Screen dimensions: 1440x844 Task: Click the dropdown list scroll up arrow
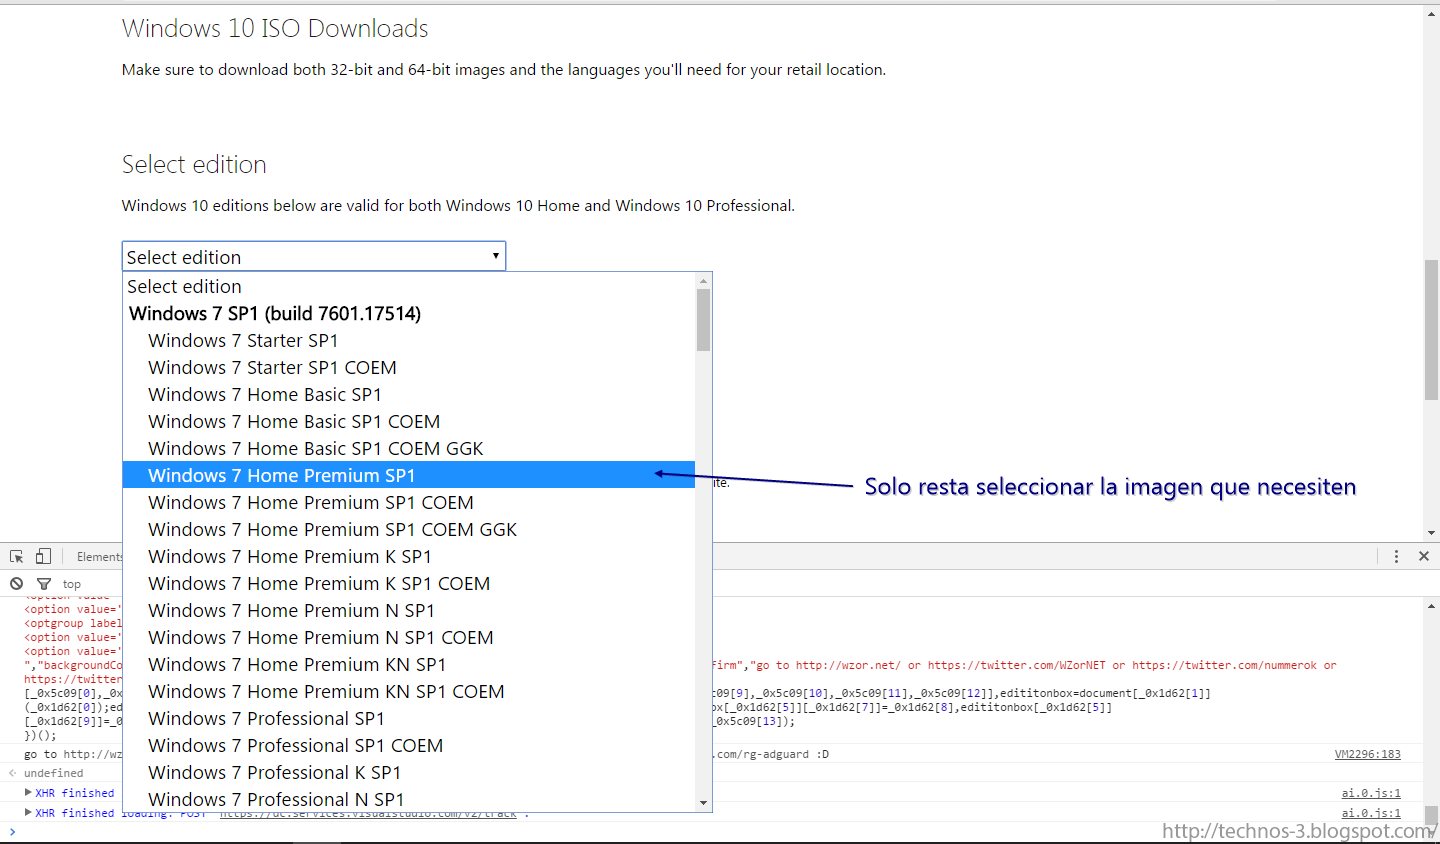click(x=703, y=281)
